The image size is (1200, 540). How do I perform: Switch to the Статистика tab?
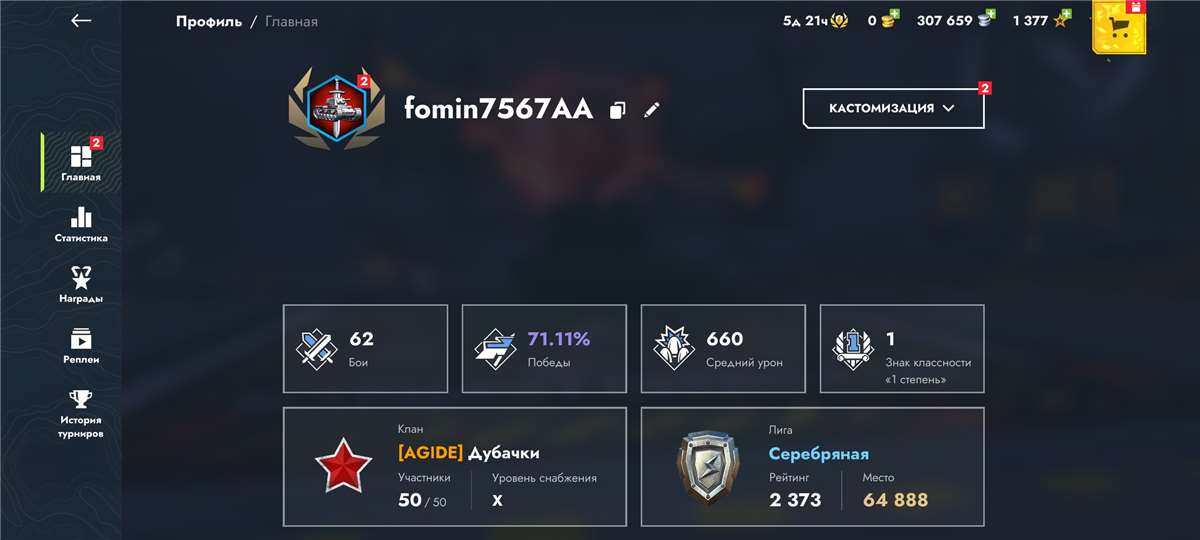click(81, 225)
